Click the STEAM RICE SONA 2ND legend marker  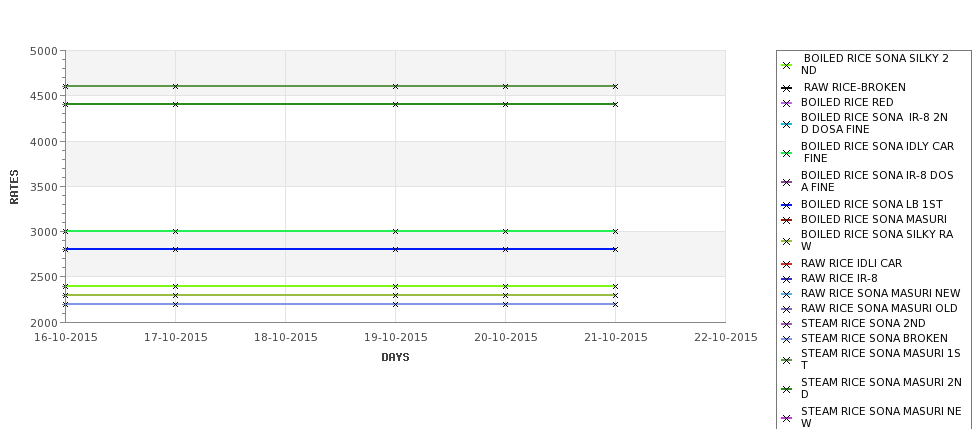787,324
